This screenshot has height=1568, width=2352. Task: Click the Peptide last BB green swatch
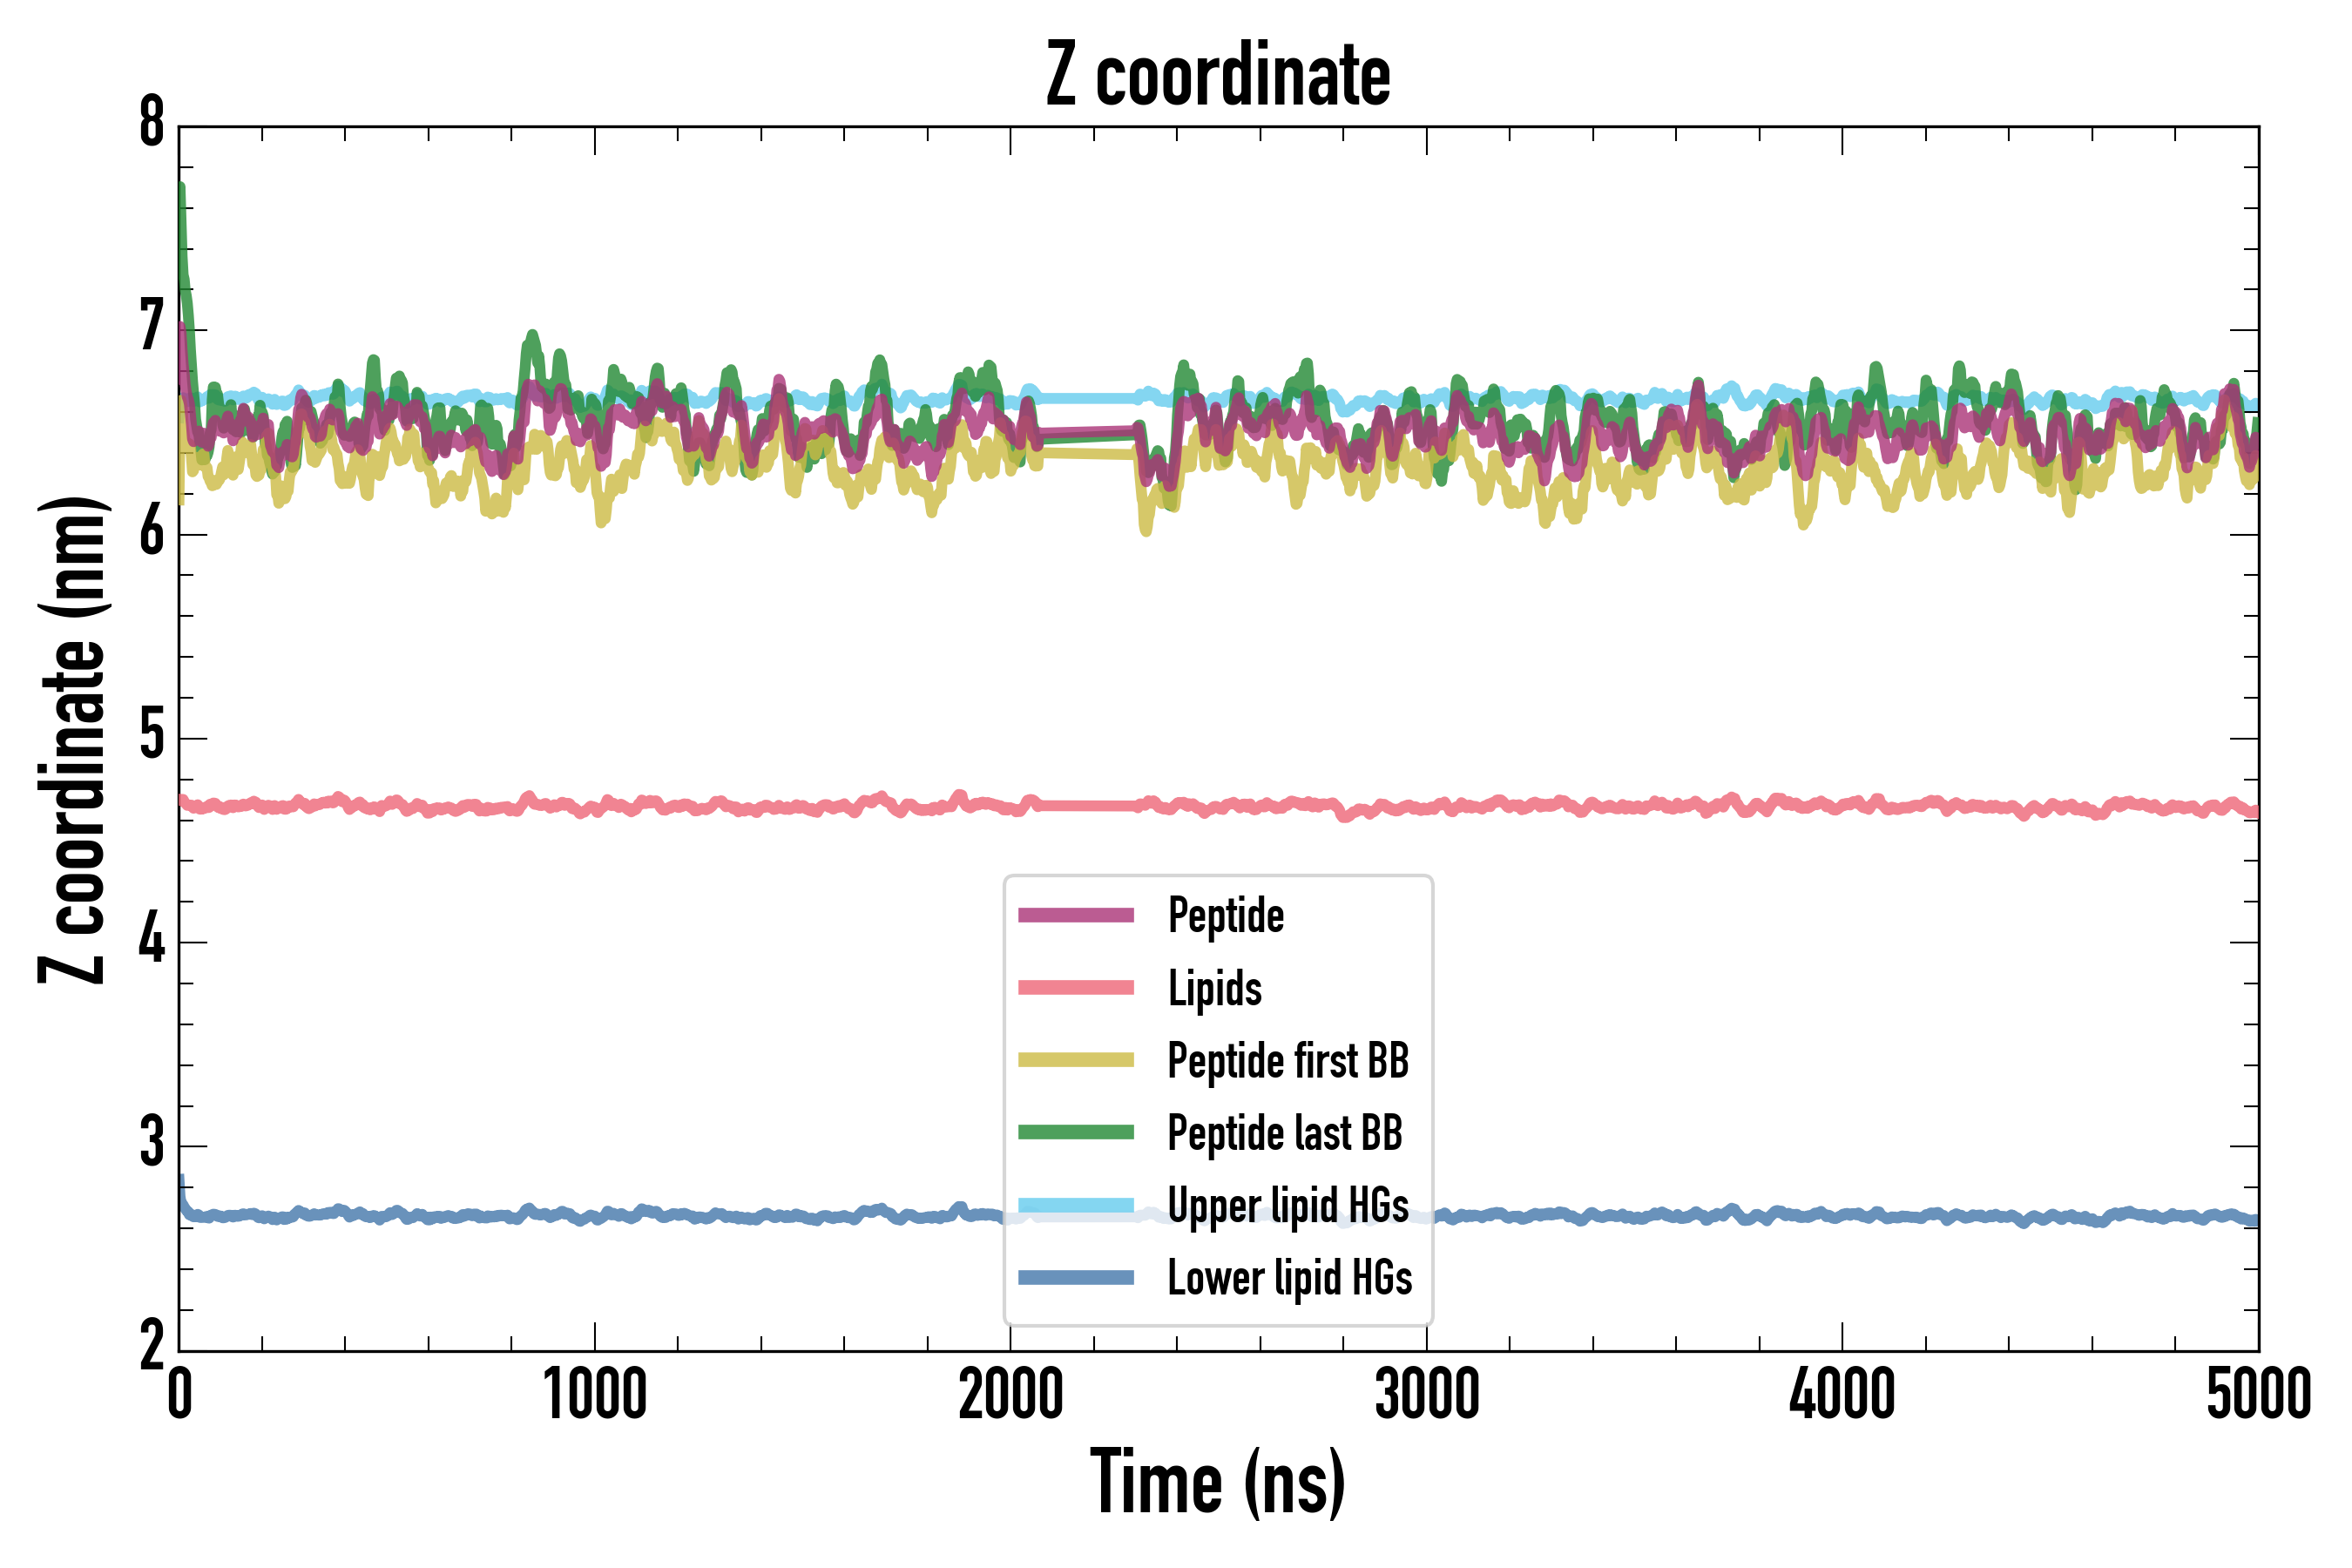point(1076,1132)
